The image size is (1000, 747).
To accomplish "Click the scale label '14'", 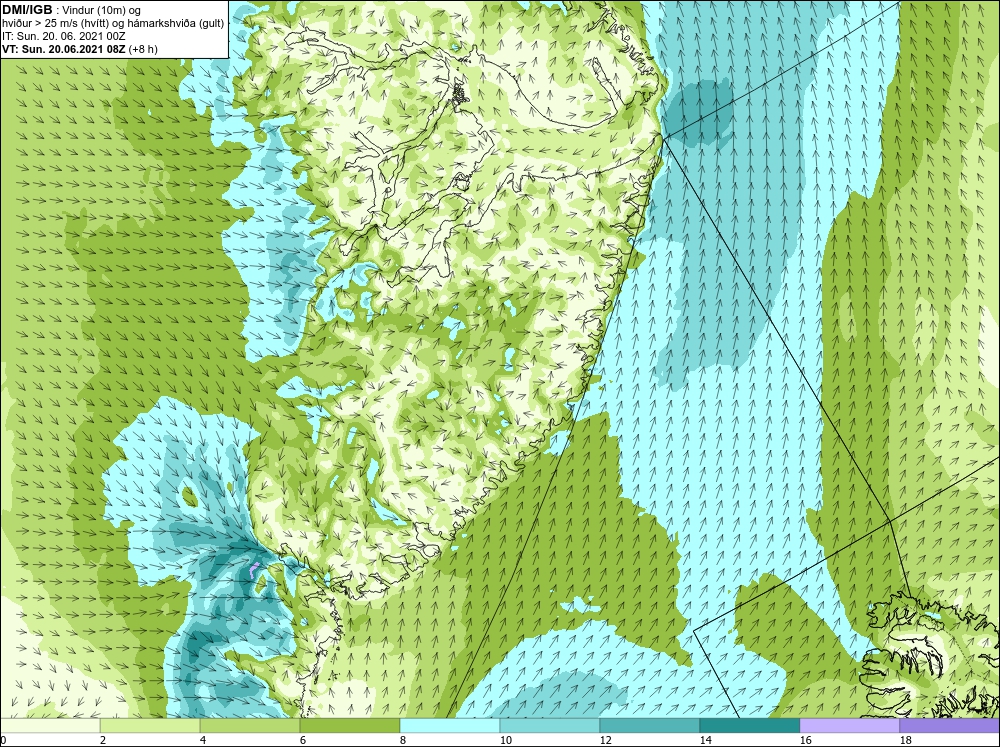I will click(x=705, y=740).
